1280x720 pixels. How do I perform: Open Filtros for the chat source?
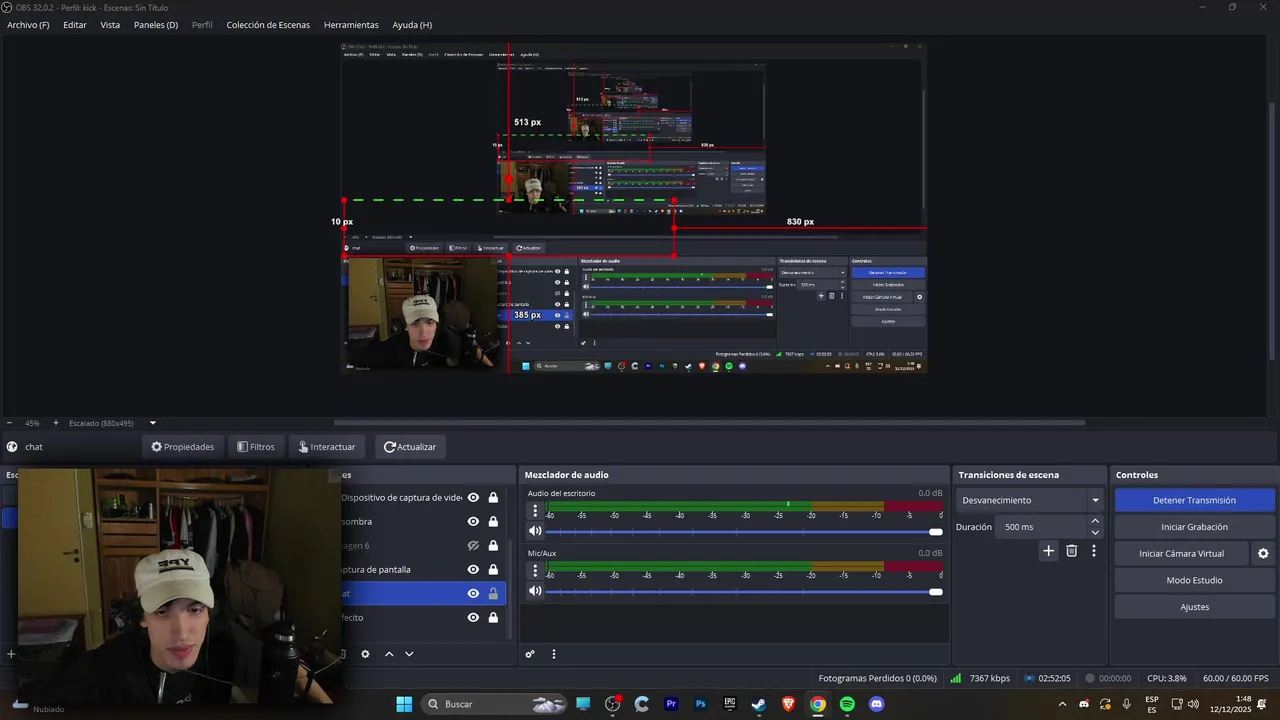[255, 447]
